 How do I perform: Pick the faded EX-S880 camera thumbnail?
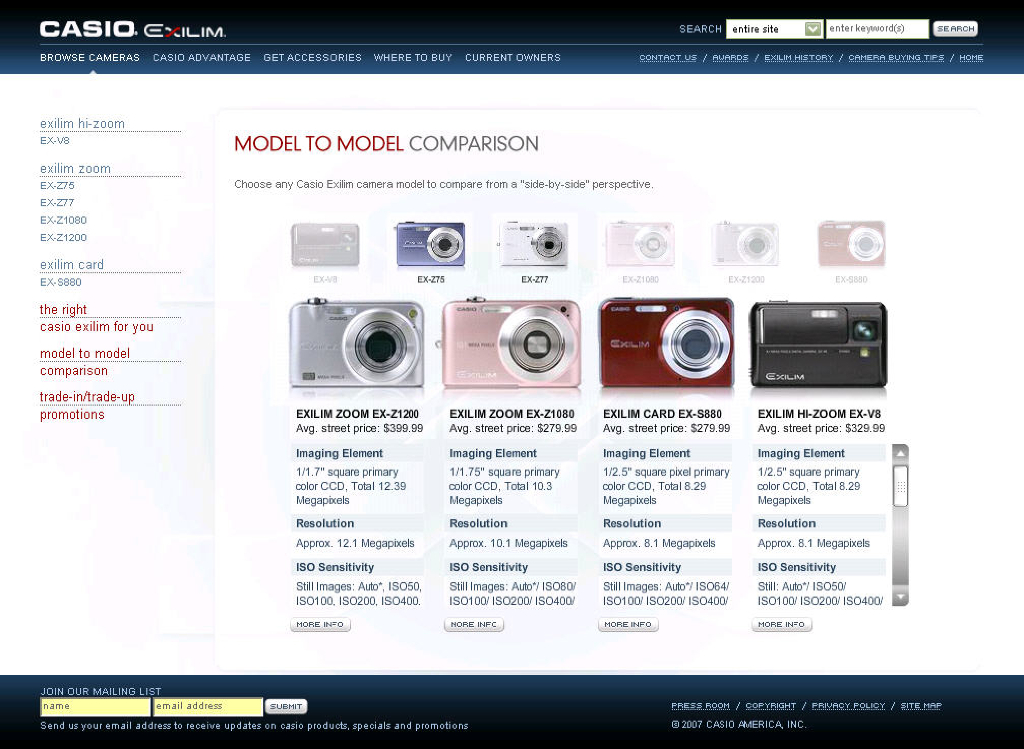[852, 244]
